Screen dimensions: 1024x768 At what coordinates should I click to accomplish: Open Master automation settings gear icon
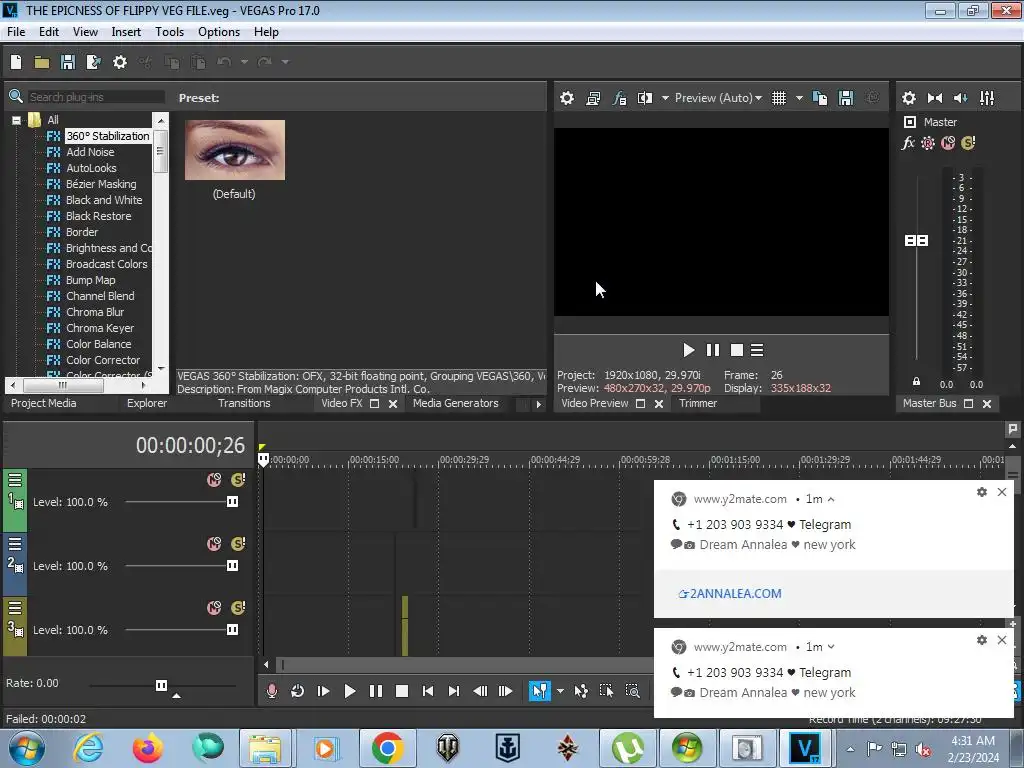tap(928, 143)
